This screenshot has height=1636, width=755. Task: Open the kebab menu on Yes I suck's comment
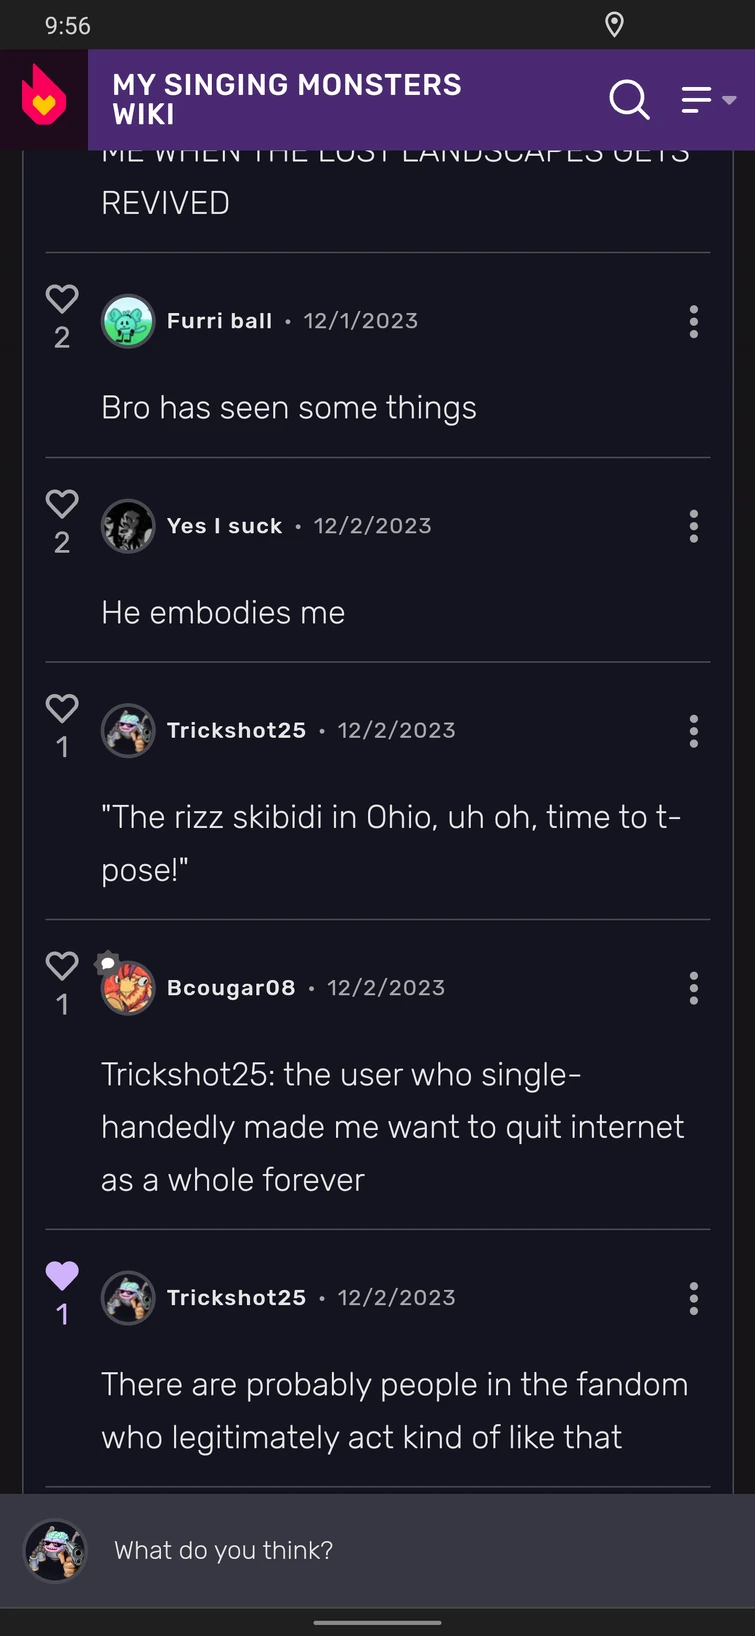[x=693, y=527]
